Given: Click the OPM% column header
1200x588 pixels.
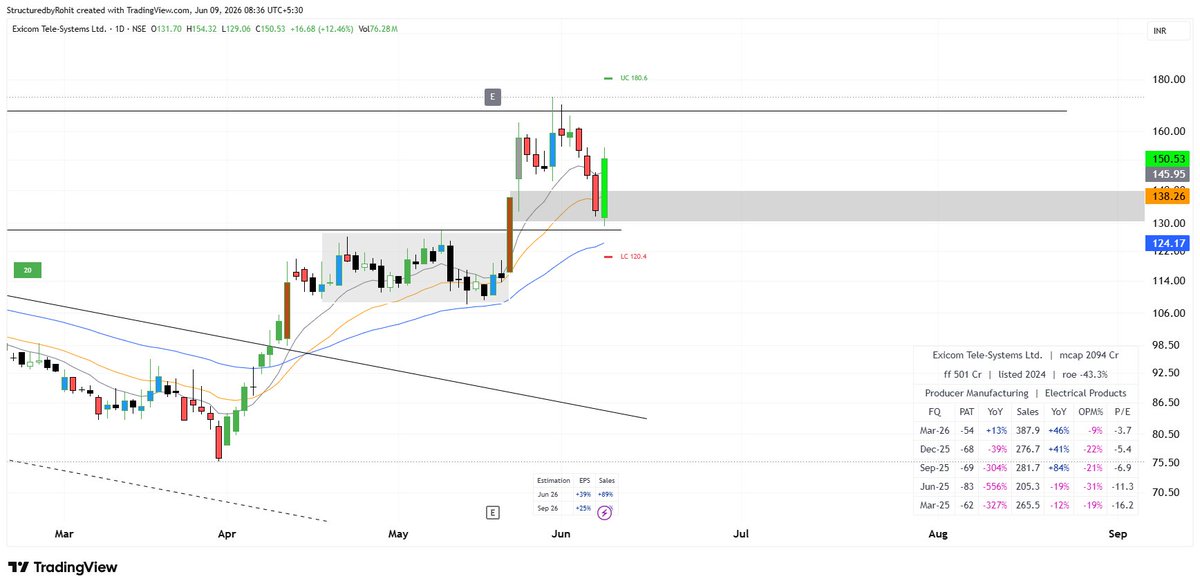Looking at the screenshot, I should [x=1090, y=411].
